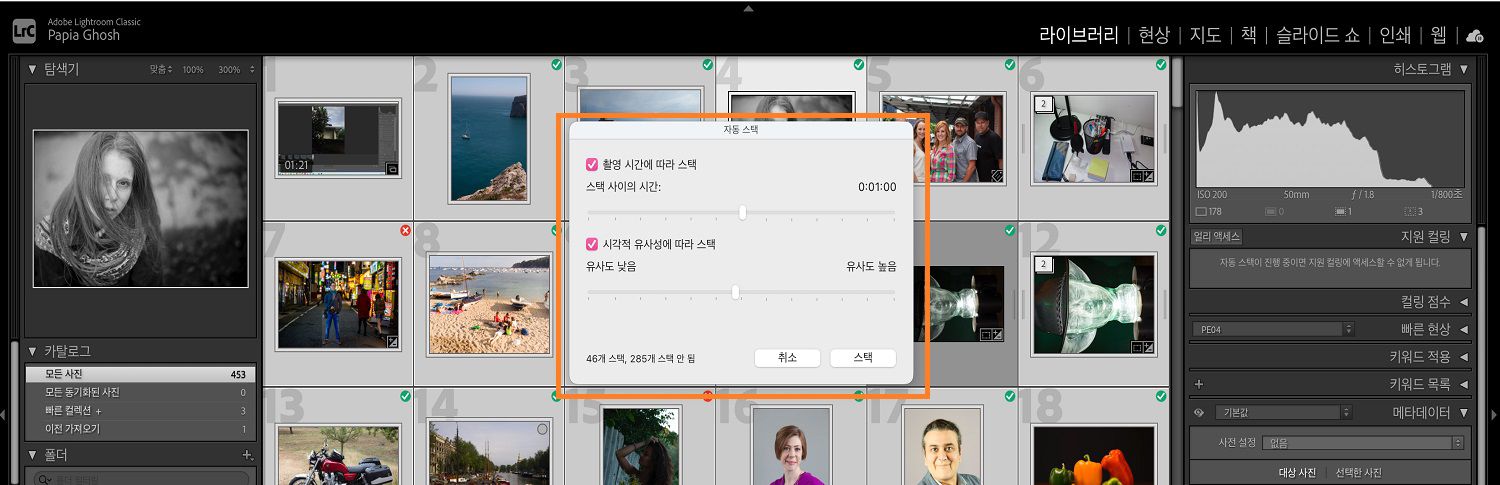Open the 기본값 metadata view dropdown

(x=1283, y=412)
